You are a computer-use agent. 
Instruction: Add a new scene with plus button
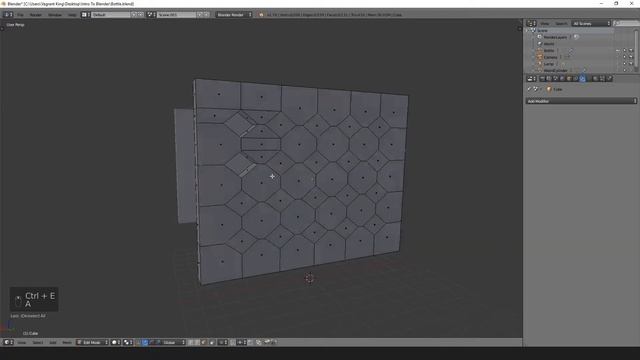click(200, 15)
